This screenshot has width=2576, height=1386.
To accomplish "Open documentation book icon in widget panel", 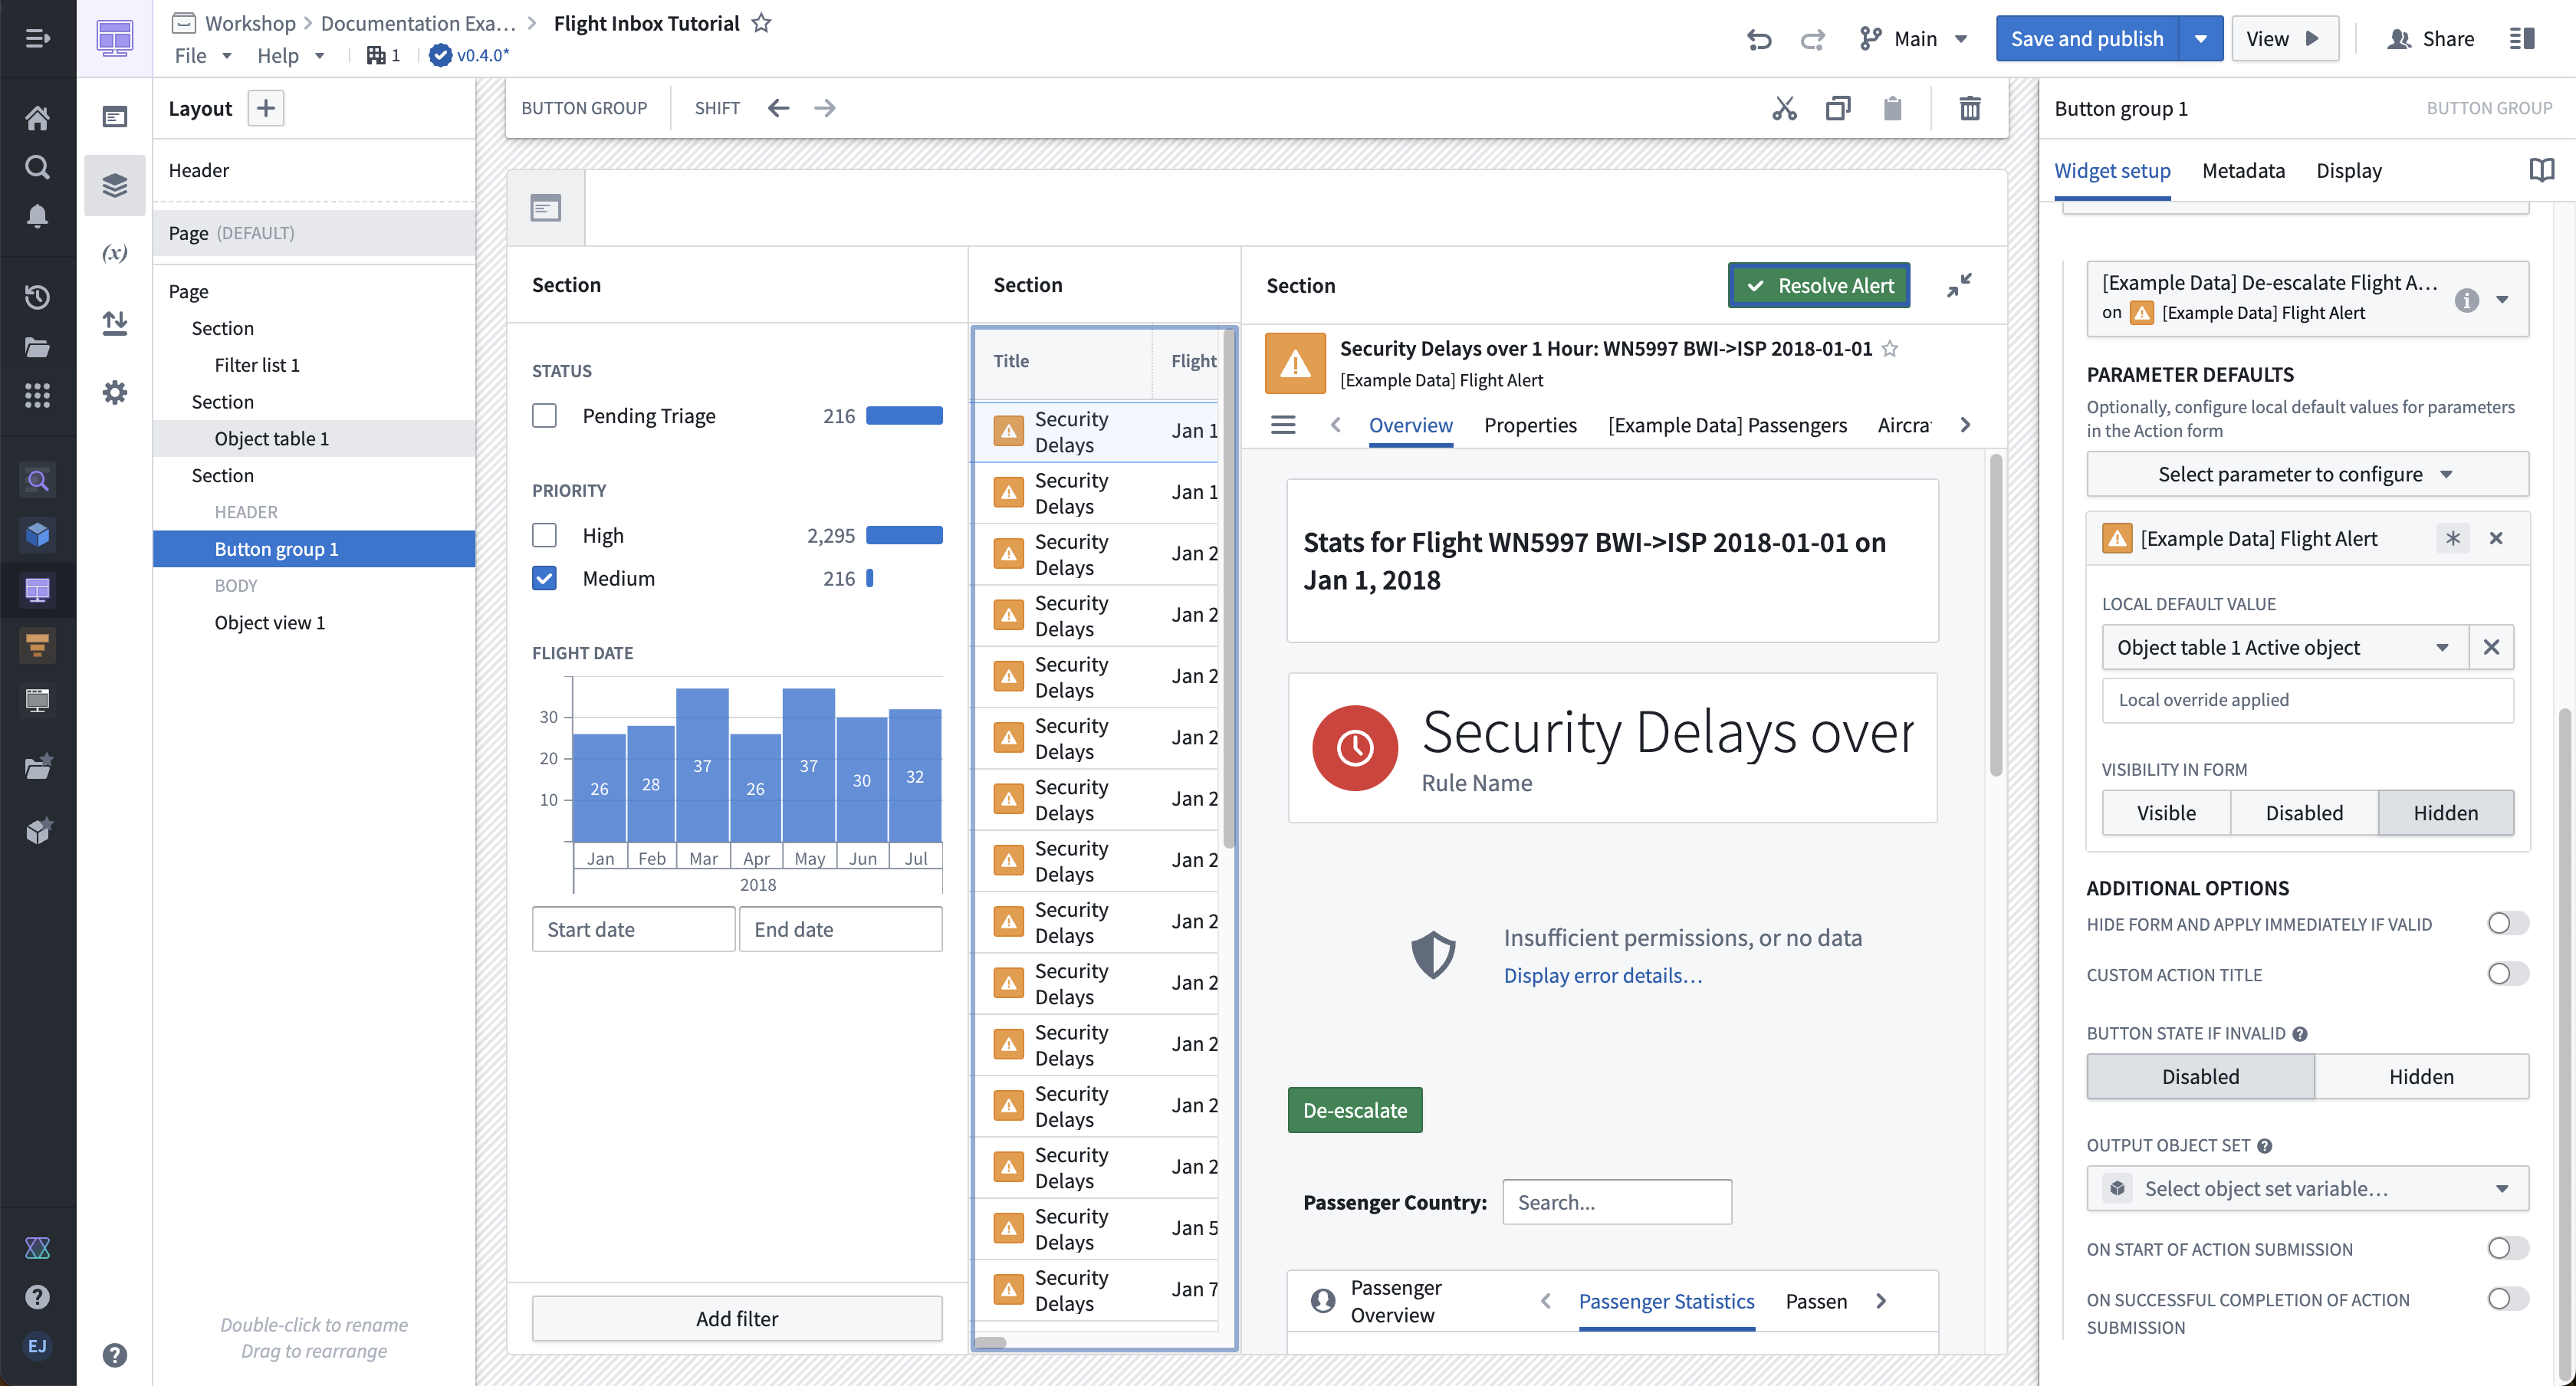I will pyautogui.click(x=2541, y=170).
